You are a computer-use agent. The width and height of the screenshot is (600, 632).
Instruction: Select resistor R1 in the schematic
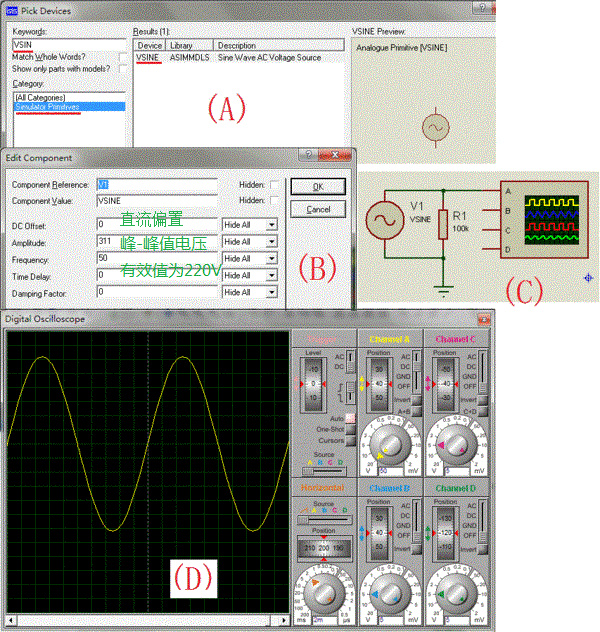(x=443, y=224)
